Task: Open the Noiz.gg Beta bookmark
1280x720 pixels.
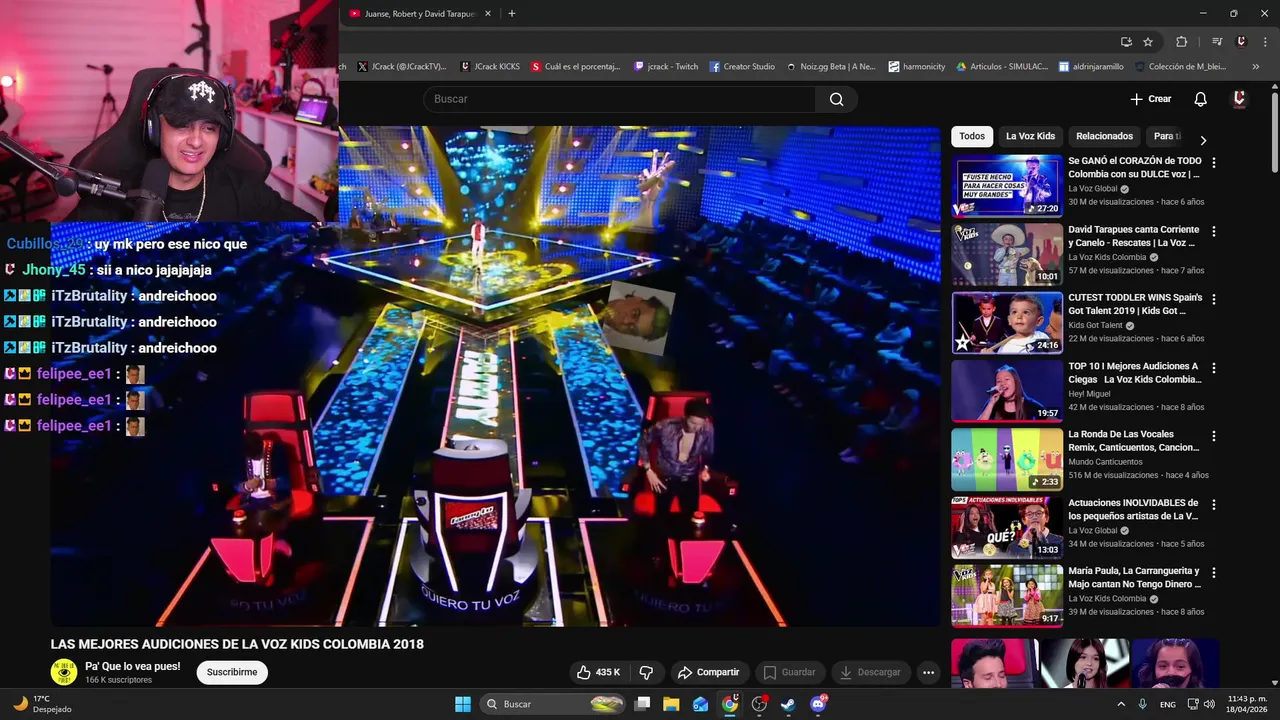Action: point(830,67)
